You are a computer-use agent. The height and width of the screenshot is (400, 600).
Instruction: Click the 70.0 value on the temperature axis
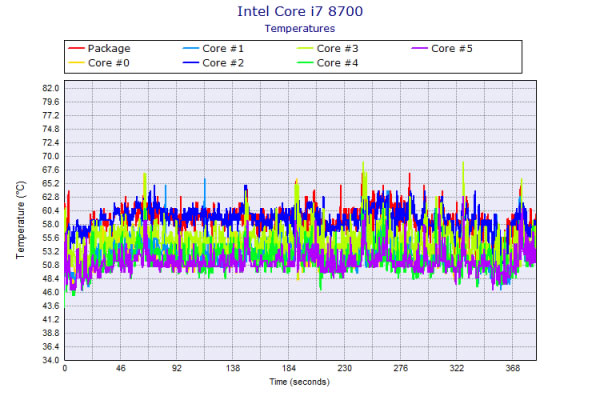tap(51, 156)
